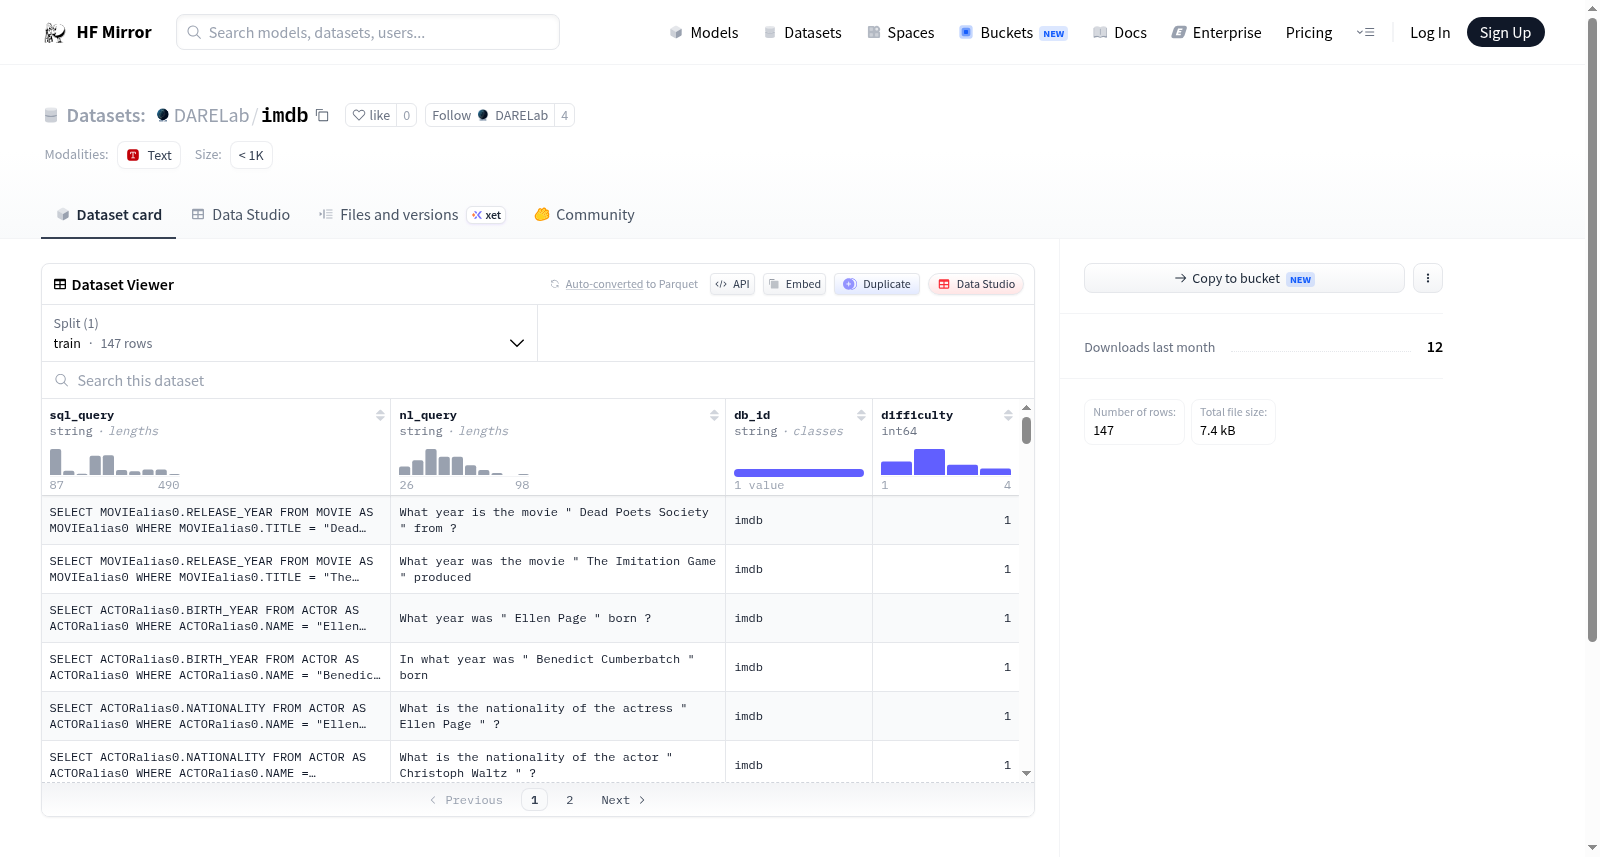Image resolution: width=1600 pixels, height=857 pixels.
Task: Click the 'Total file size: 7.4 kB' stat
Action: point(1233,422)
